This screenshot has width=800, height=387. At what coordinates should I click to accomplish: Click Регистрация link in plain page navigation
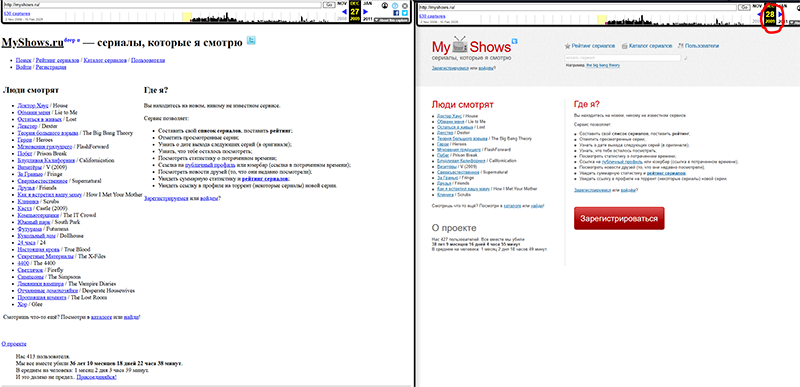coord(51,67)
